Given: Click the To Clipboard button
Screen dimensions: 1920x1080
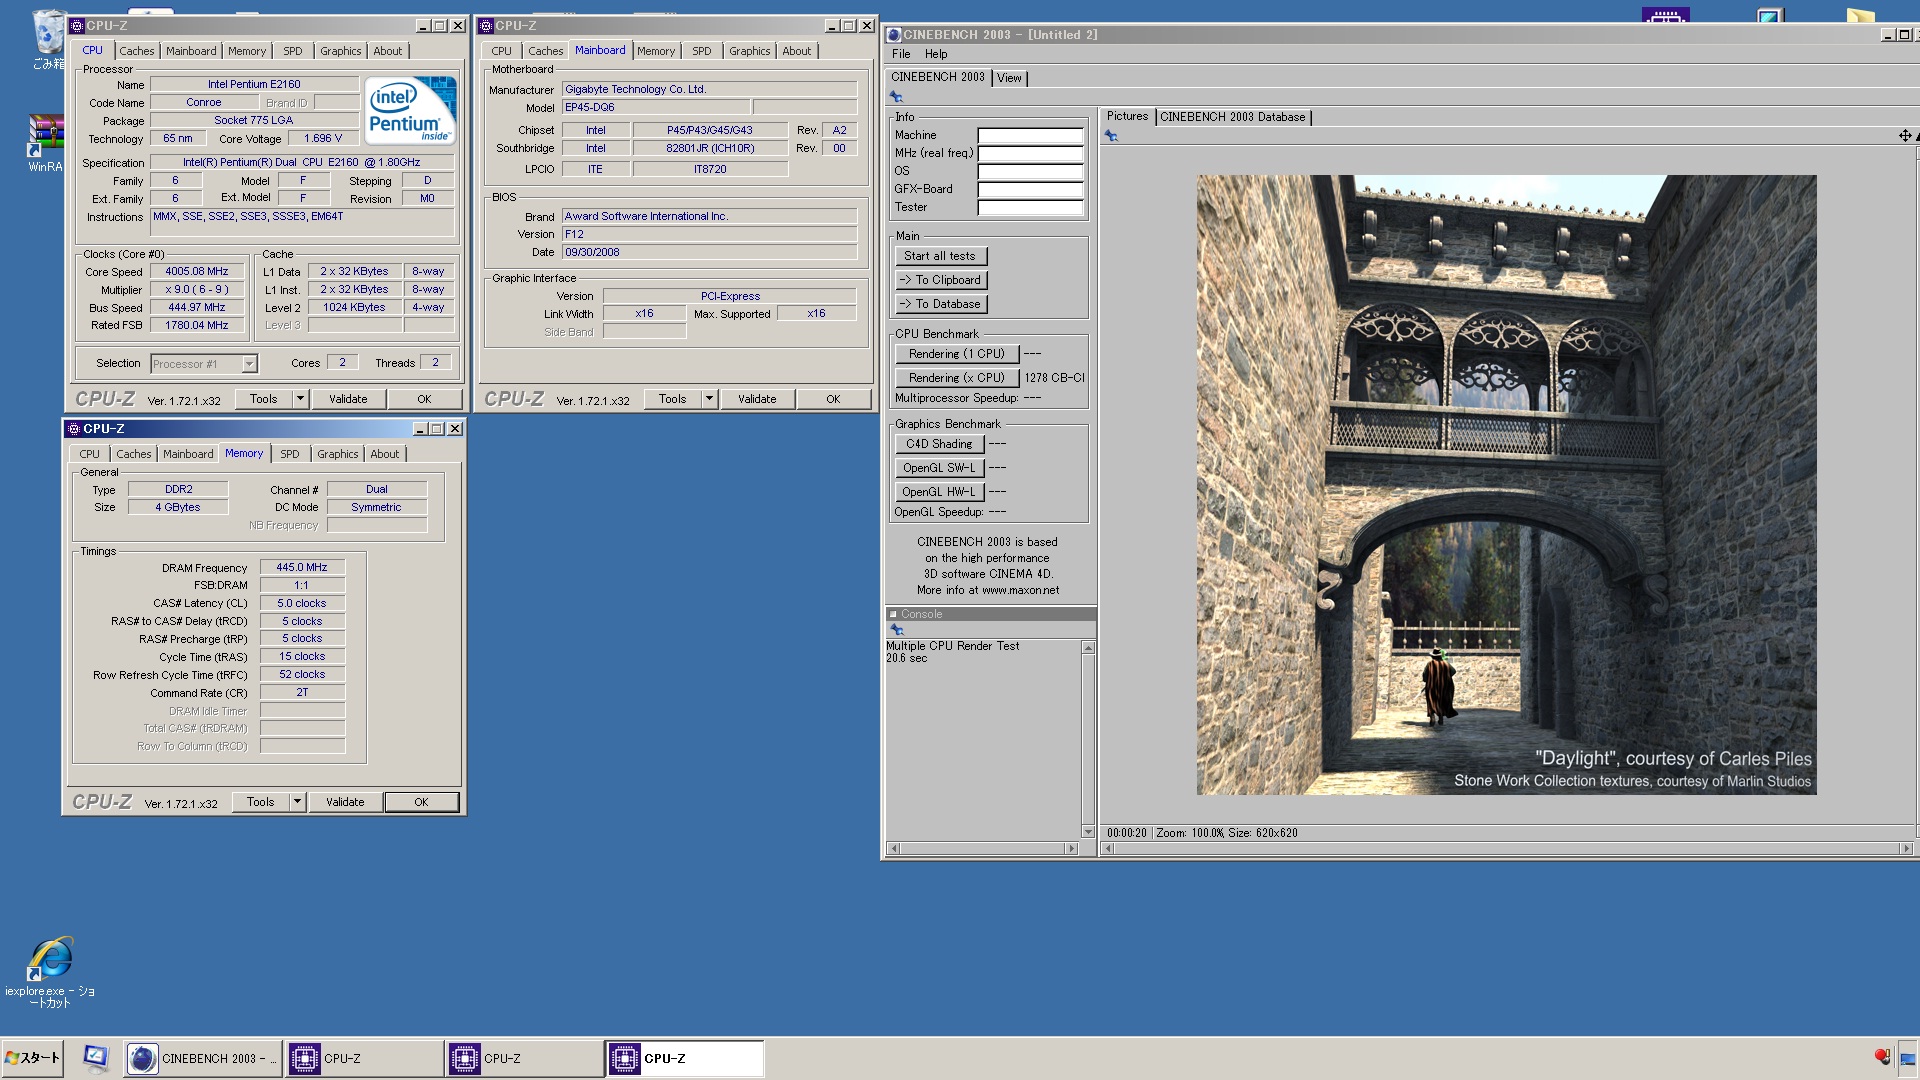Looking at the screenshot, I should point(941,280).
